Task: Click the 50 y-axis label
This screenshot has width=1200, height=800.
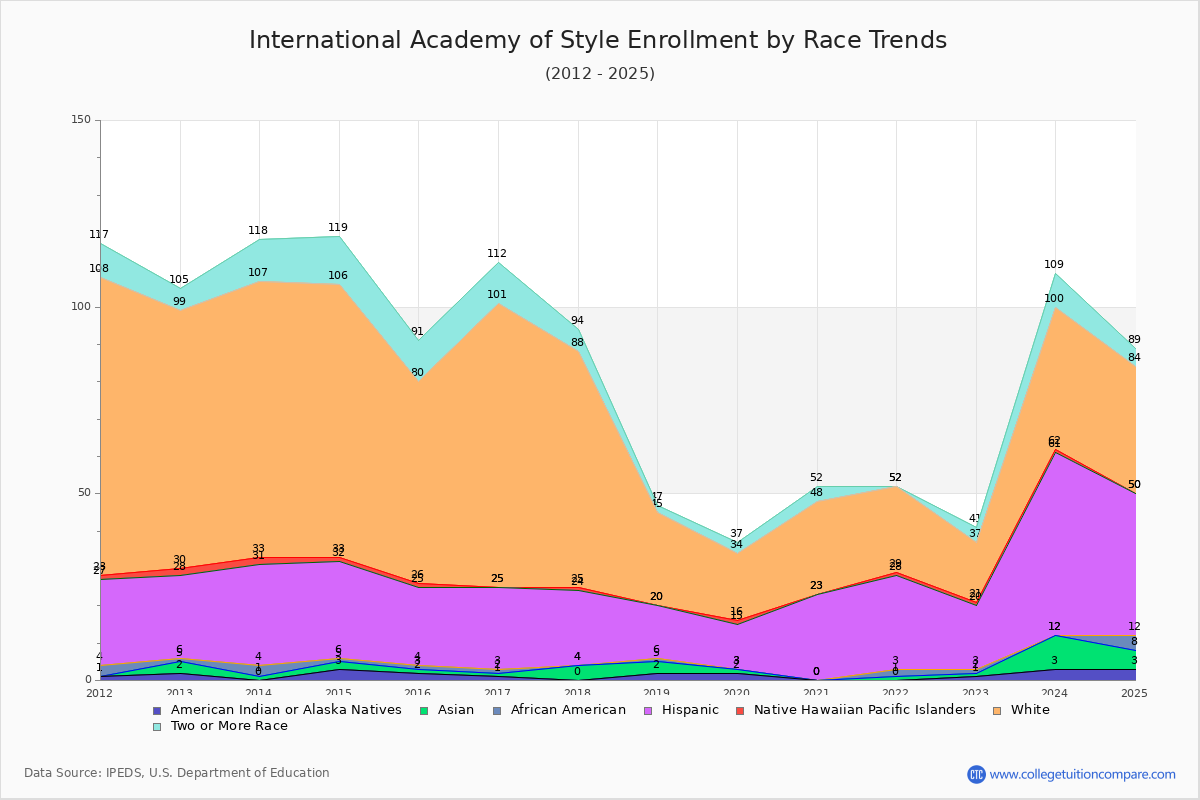Action: [x=84, y=493]
